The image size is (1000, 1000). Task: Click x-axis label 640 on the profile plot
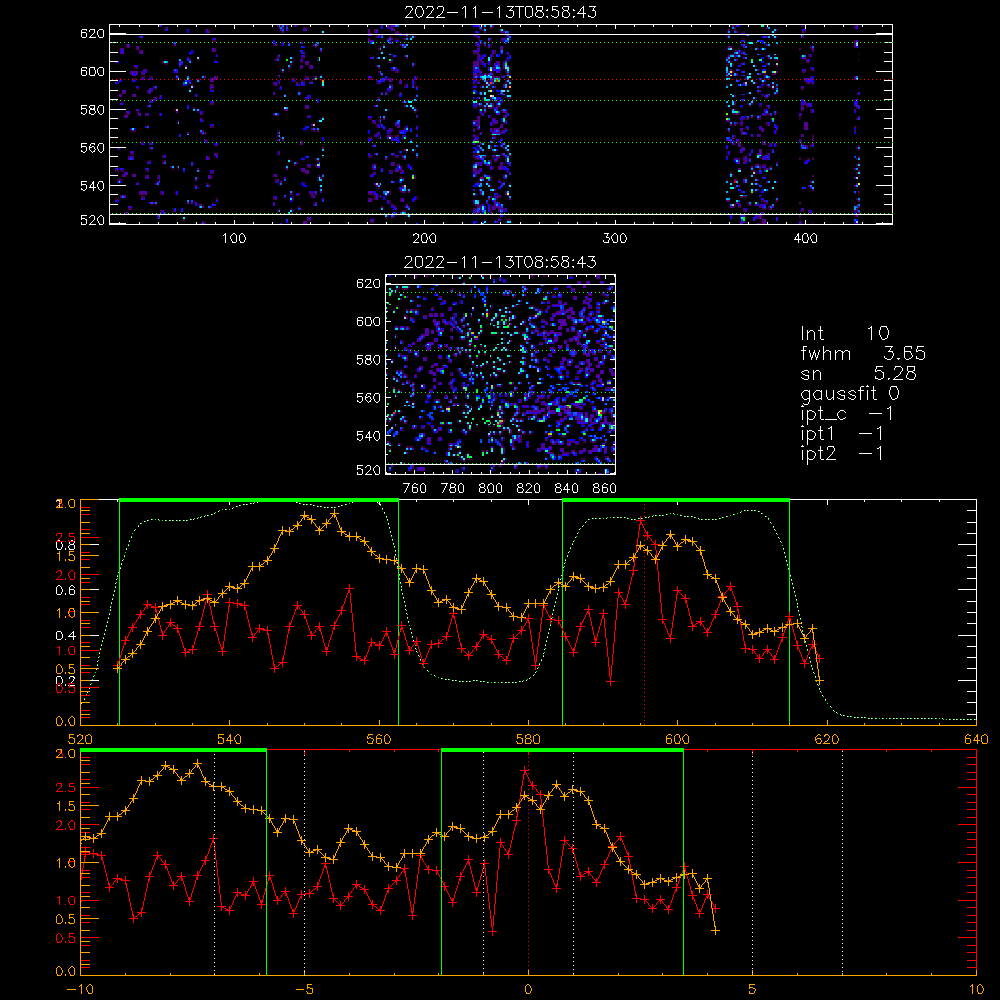click(x=976, y=739)
